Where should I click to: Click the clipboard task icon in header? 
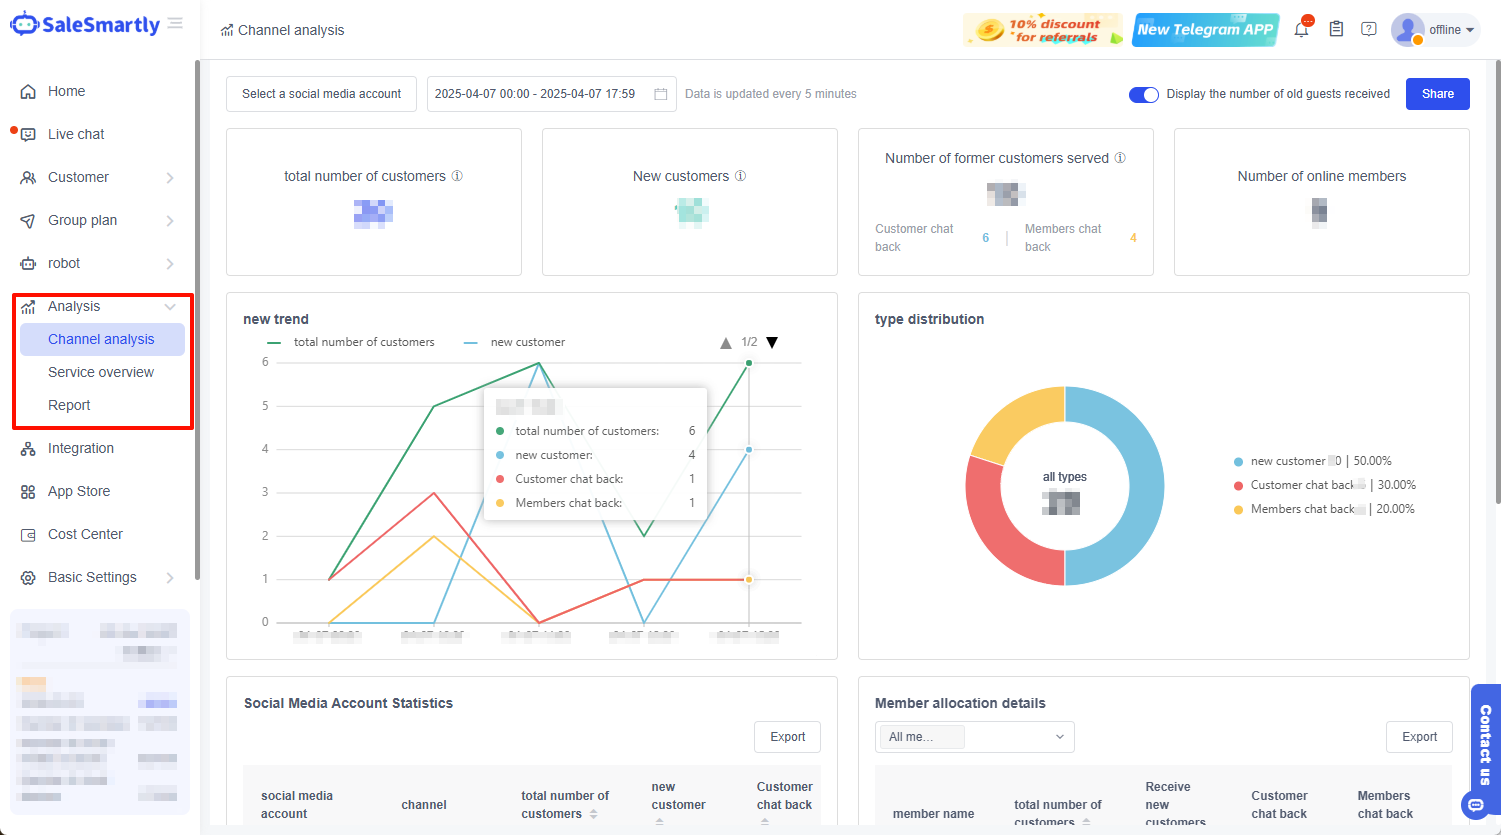(1336, 30)
